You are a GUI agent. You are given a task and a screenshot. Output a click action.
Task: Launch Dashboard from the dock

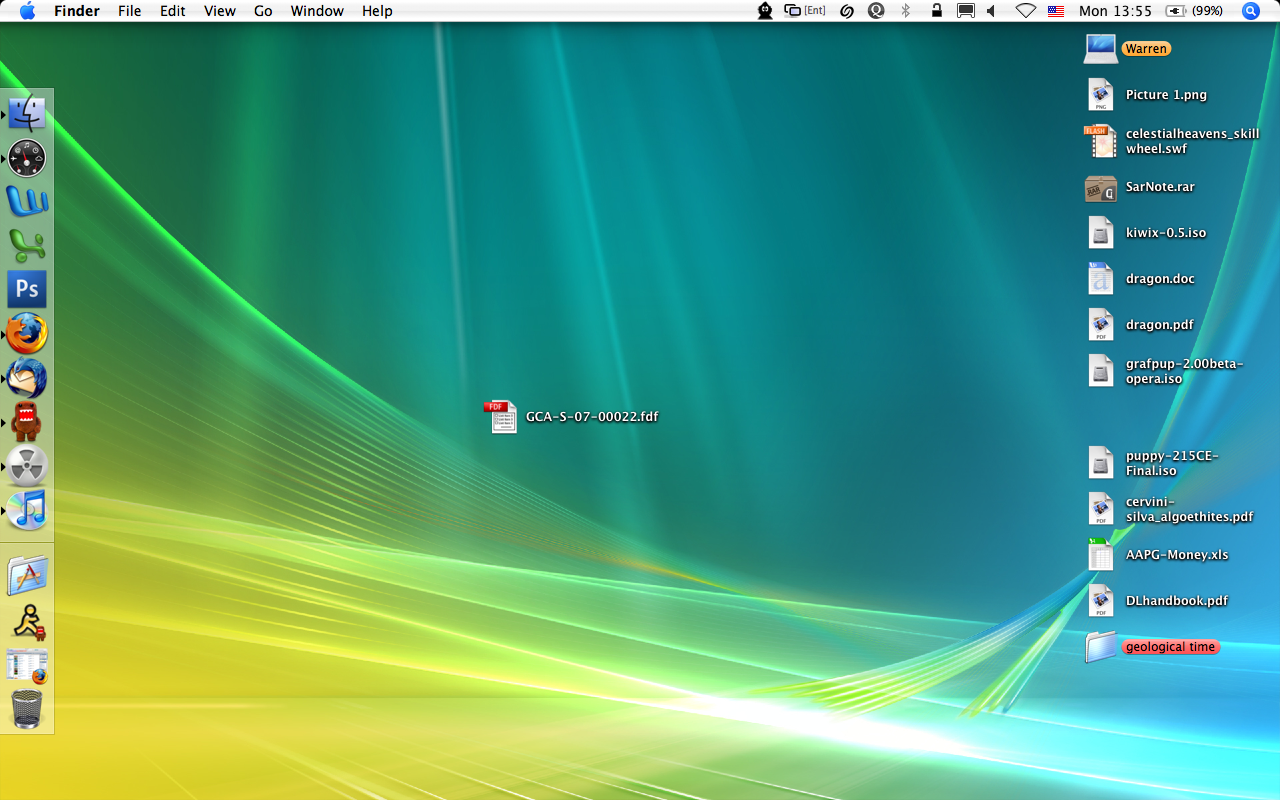click(27, 158)
